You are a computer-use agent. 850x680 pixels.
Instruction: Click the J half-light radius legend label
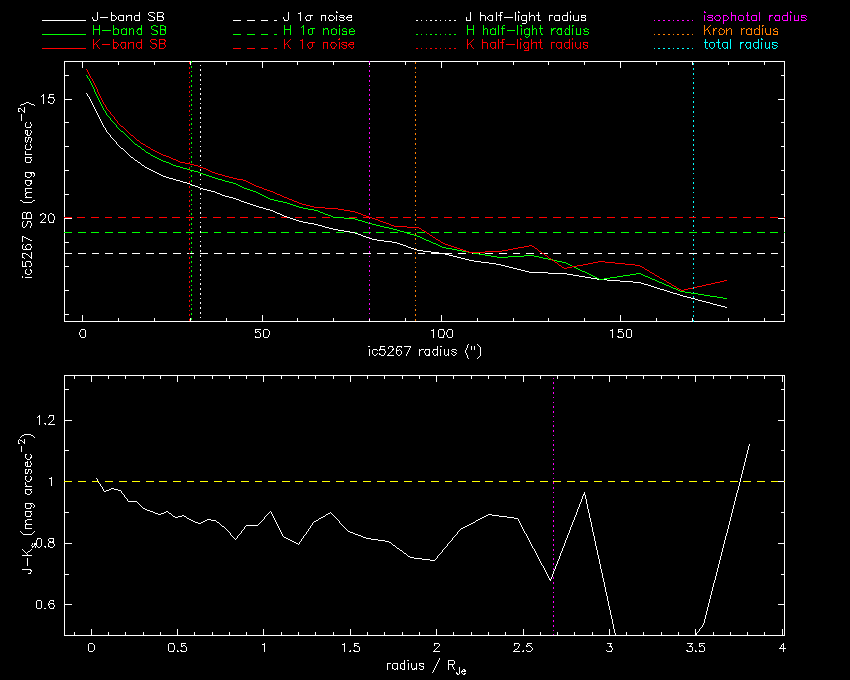(527, 18)
